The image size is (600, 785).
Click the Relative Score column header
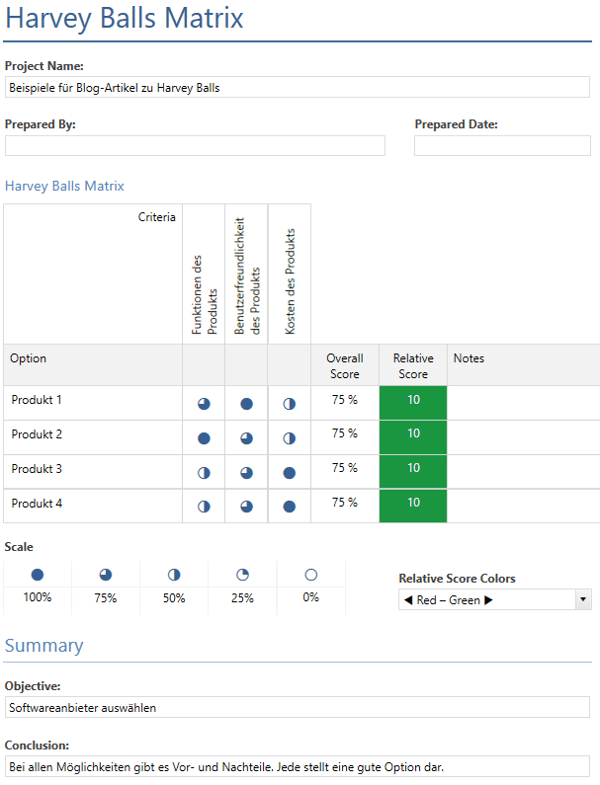tap(413, 366)
